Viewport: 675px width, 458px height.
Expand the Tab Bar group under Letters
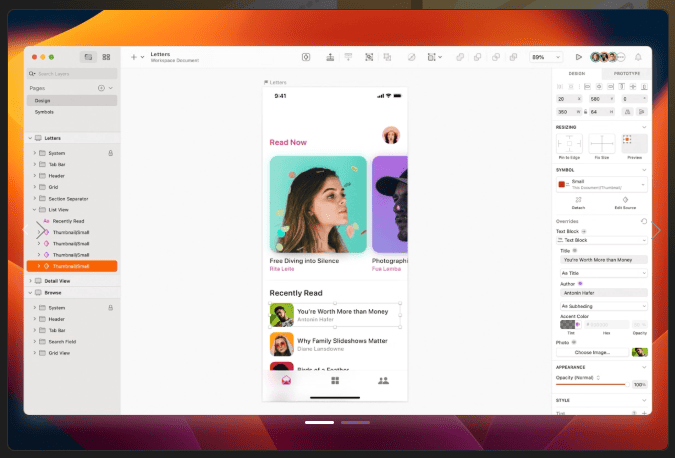[35, 164]
